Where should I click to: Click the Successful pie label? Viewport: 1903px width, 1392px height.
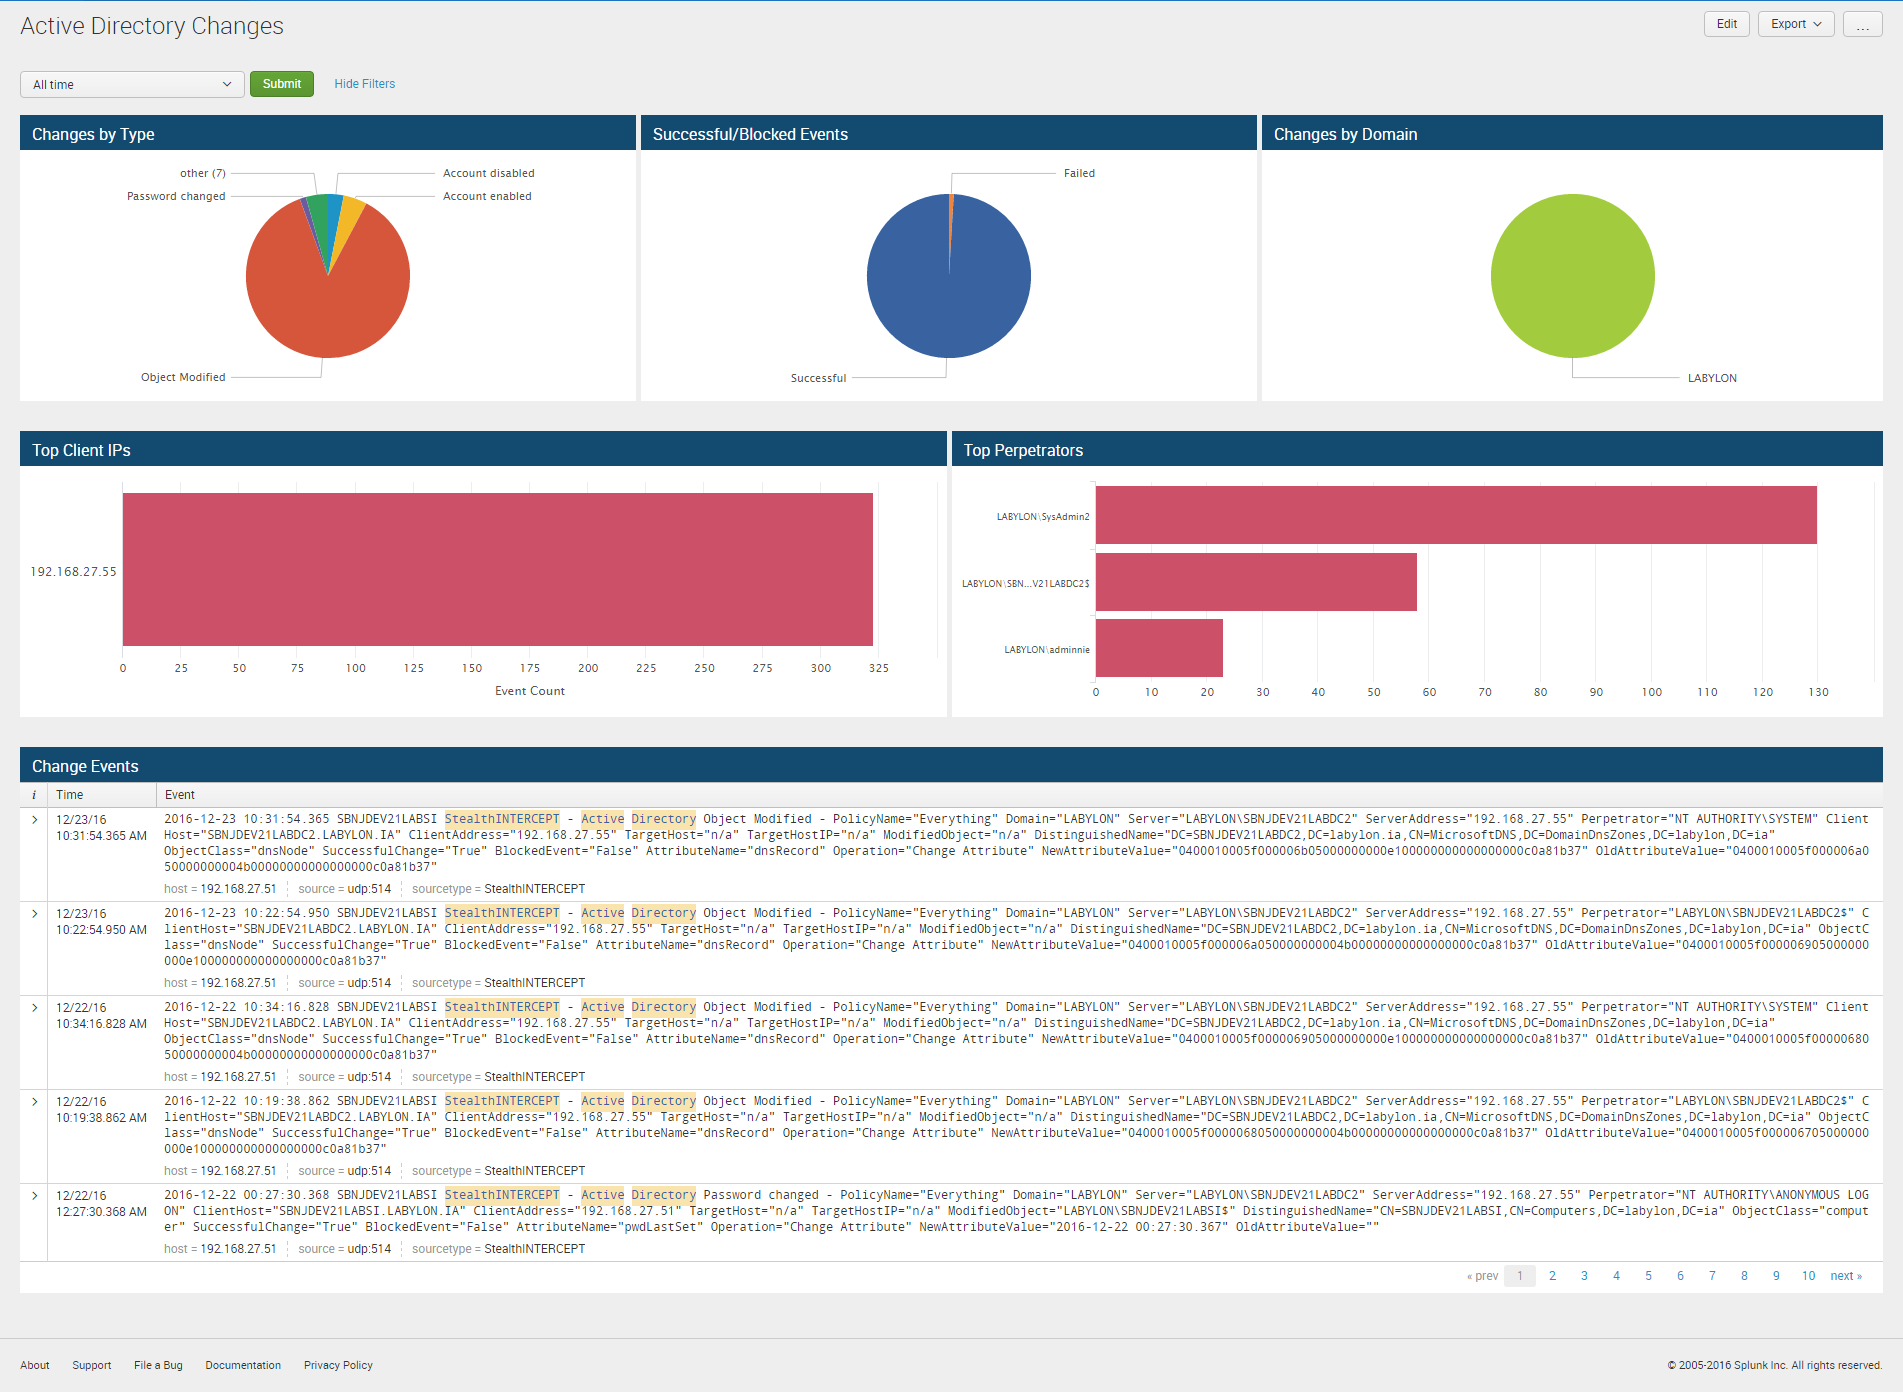pyautogui.click(x=818, y=378)
